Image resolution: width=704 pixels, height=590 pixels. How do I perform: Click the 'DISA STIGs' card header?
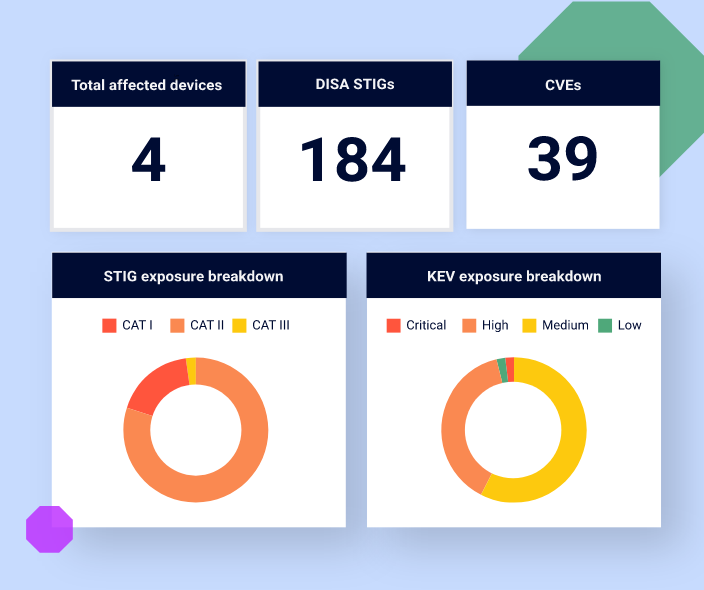click(x=355, y=84)
